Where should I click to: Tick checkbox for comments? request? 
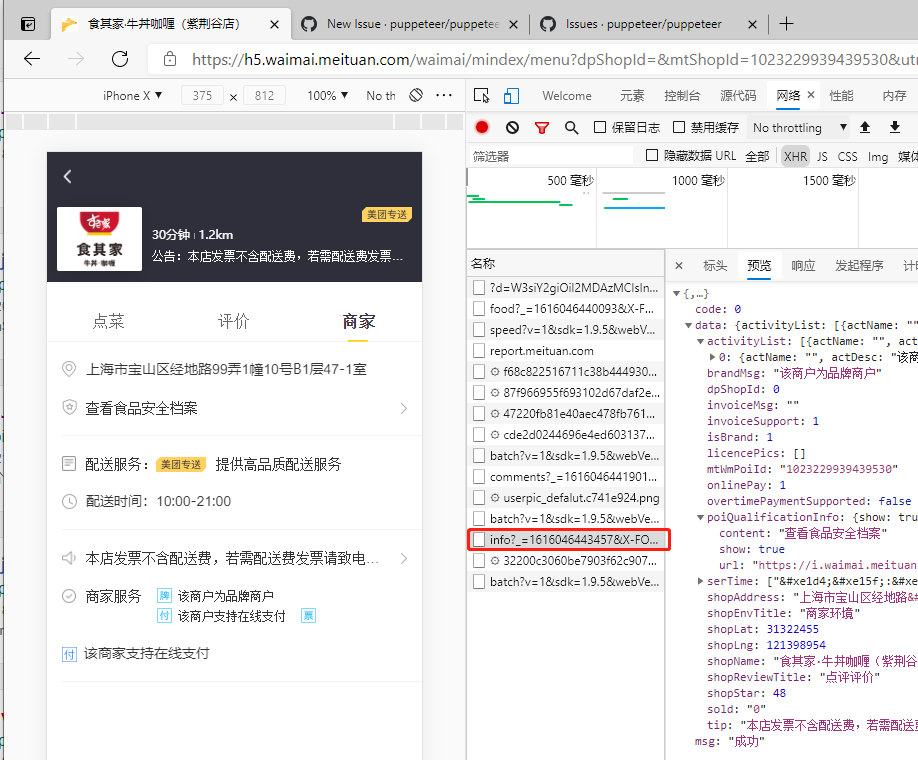[x=479, y=477]
